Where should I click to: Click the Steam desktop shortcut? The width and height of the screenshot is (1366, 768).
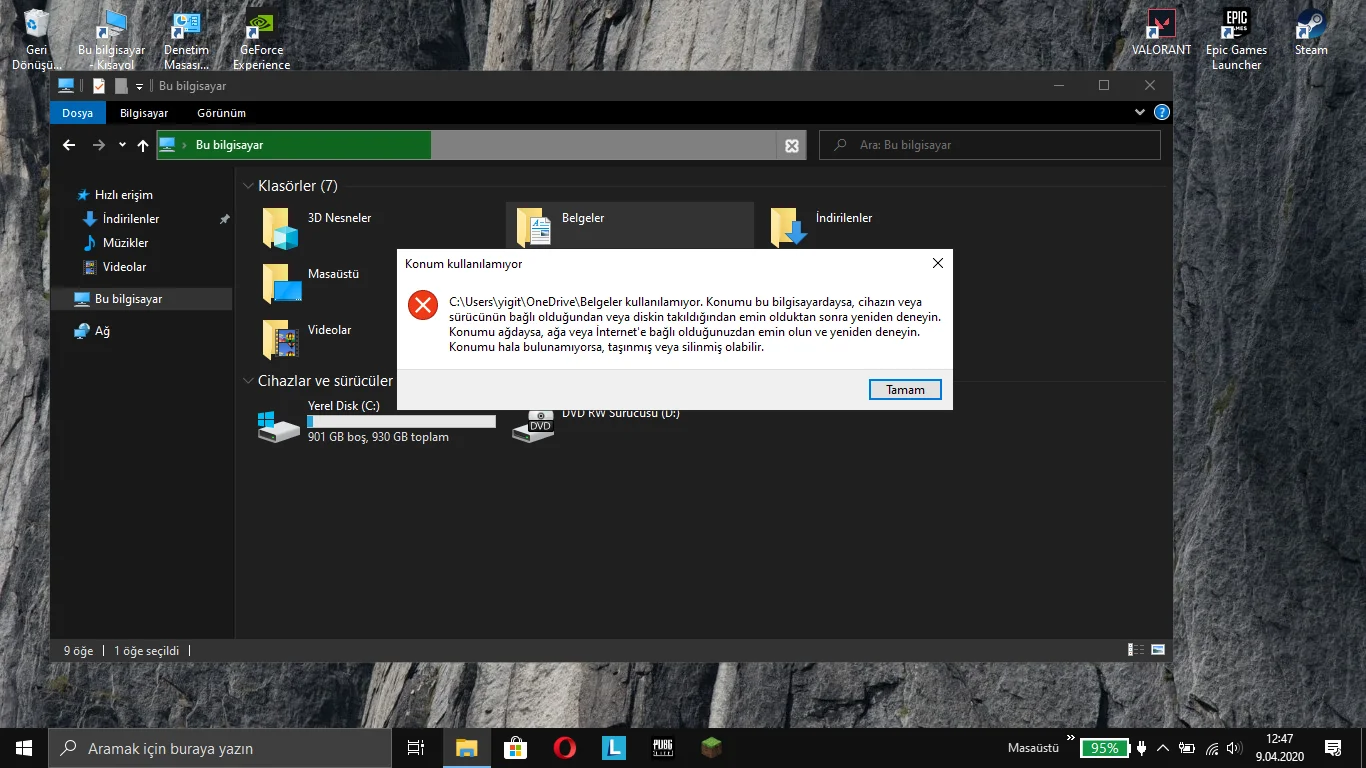tap(1311, 33)
